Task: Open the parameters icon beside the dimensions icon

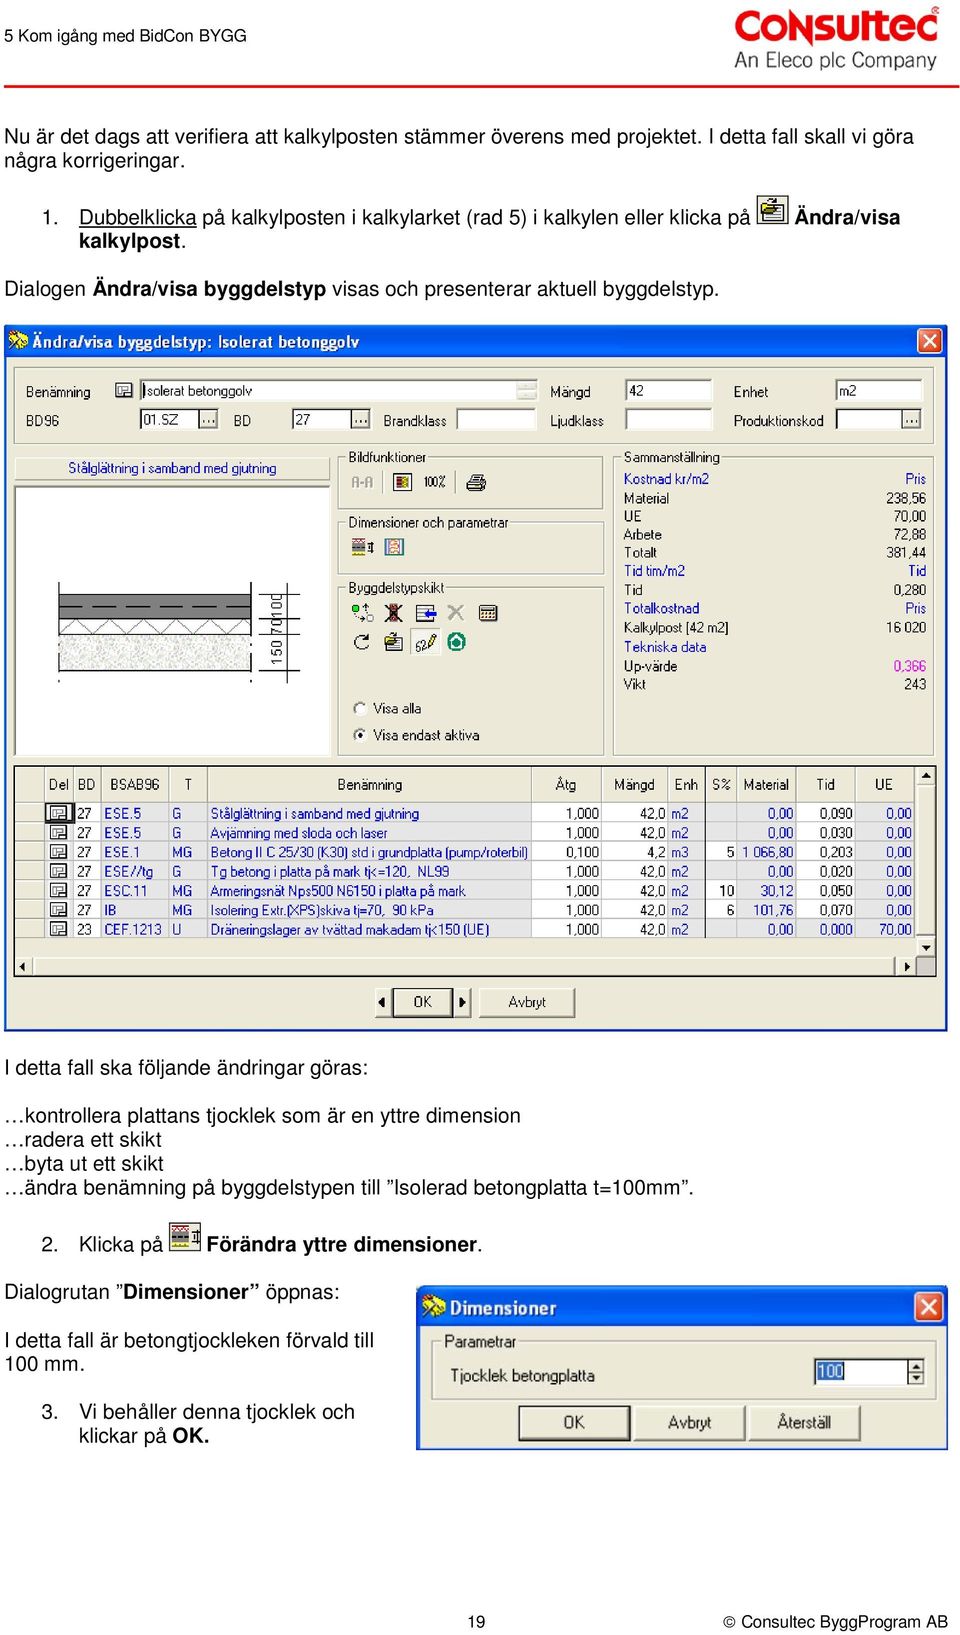Action: click(394, 547)
